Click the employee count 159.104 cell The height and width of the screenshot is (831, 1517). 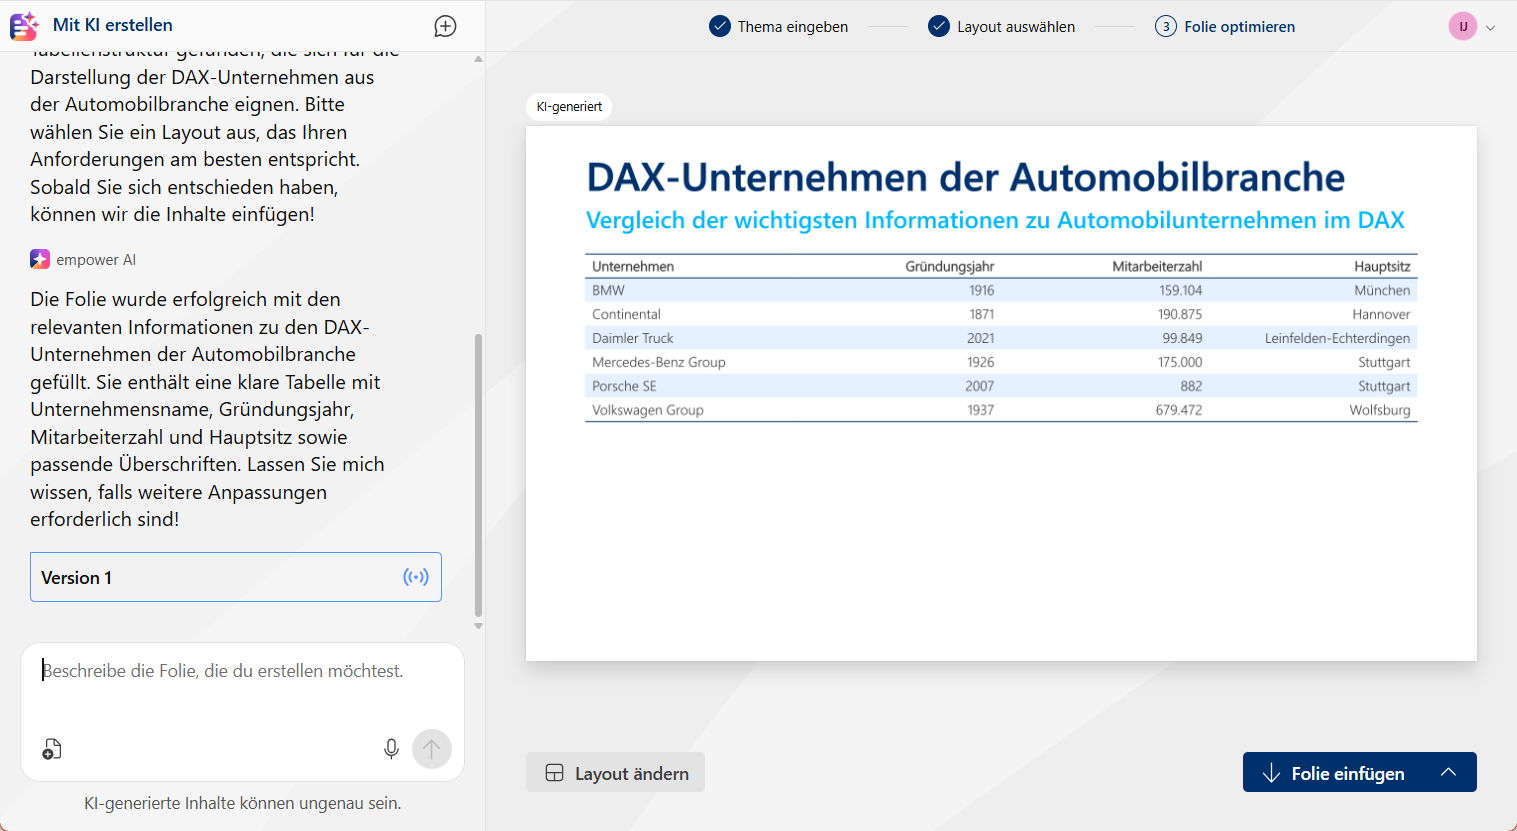pyautogui.click(x=1180, y=290)
